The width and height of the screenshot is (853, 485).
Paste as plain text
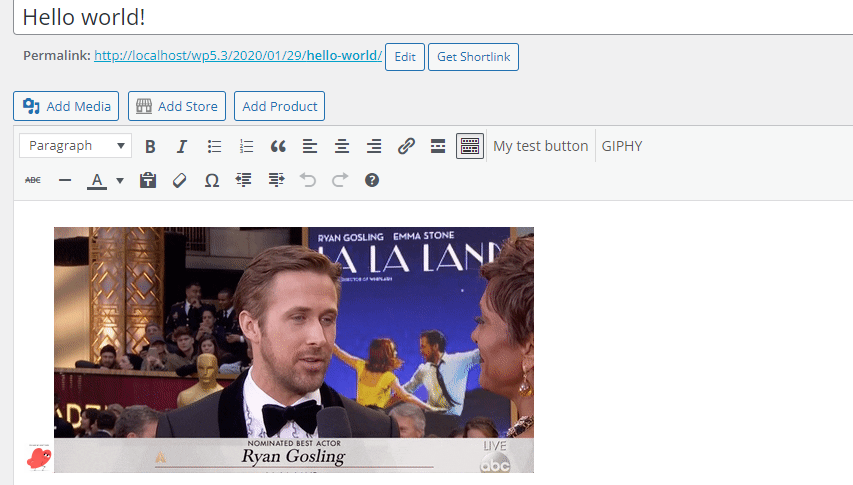pos(147,180)
